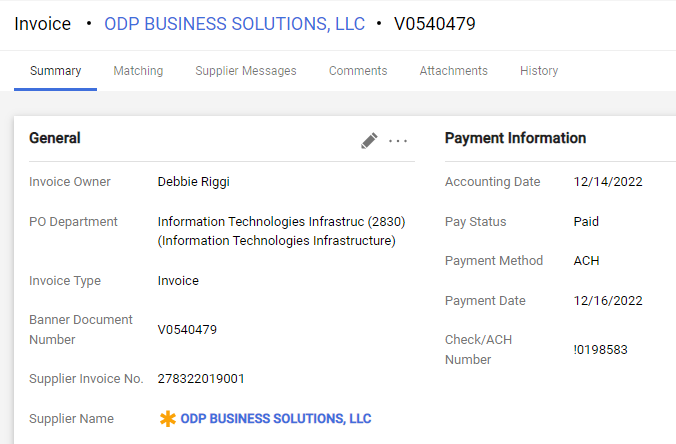Open ODP BUSINESS SOLUTIONS link in page header
676x444 pixels.
pyautogui.click(x=234, y=24)
